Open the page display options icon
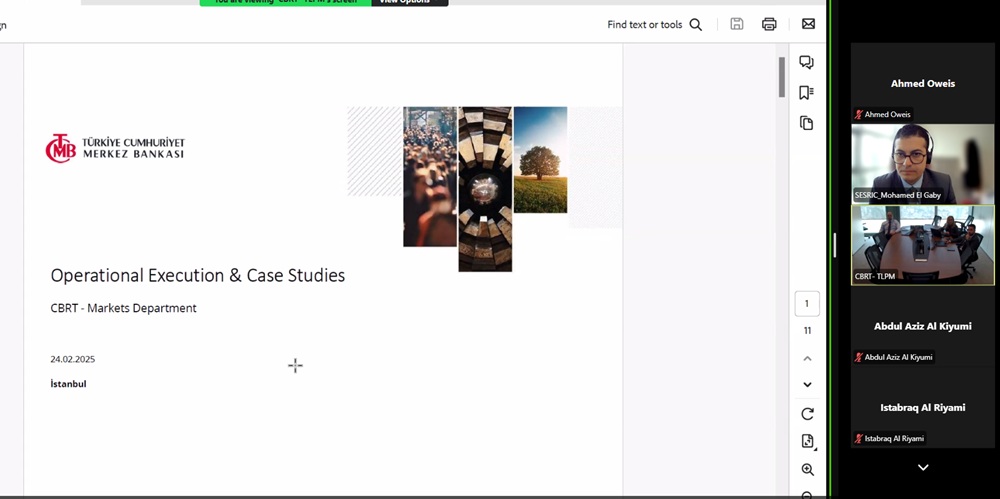The height and width of the screenshot is (499, 1000). pyautogui.click(x=807, y=442)
